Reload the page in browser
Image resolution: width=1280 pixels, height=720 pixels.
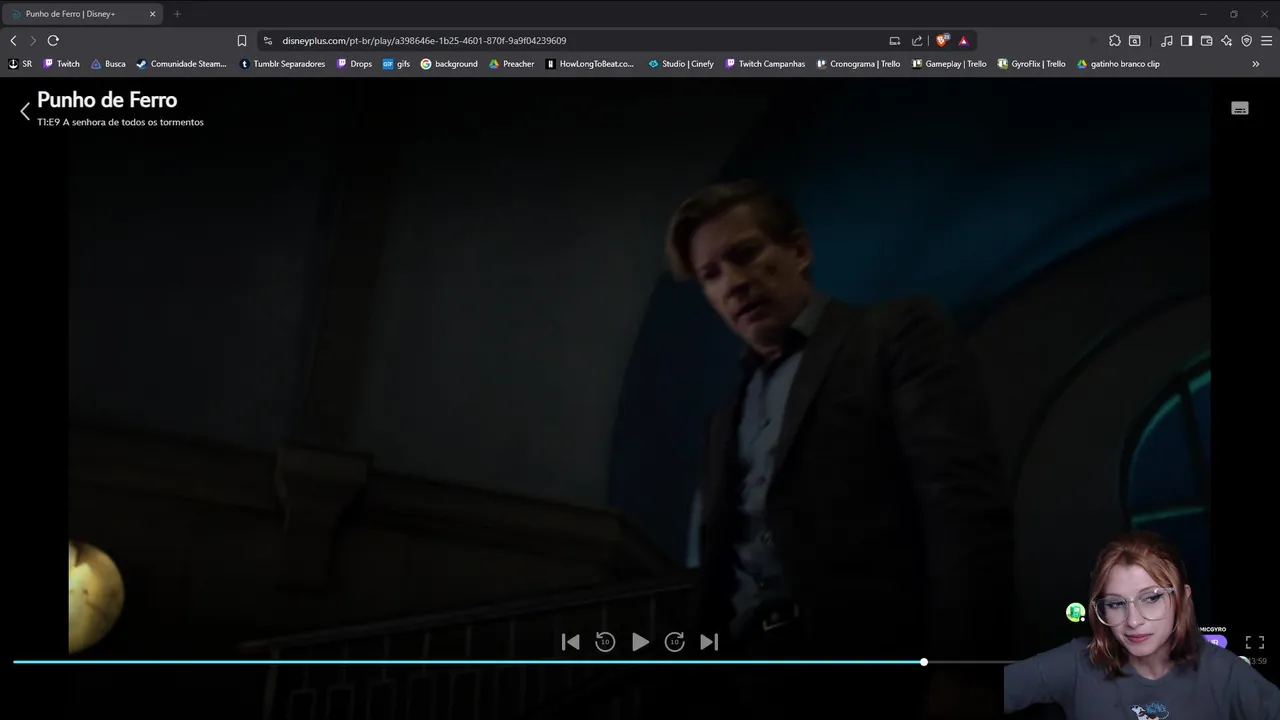pyautogui.click(x=53, y=40)
